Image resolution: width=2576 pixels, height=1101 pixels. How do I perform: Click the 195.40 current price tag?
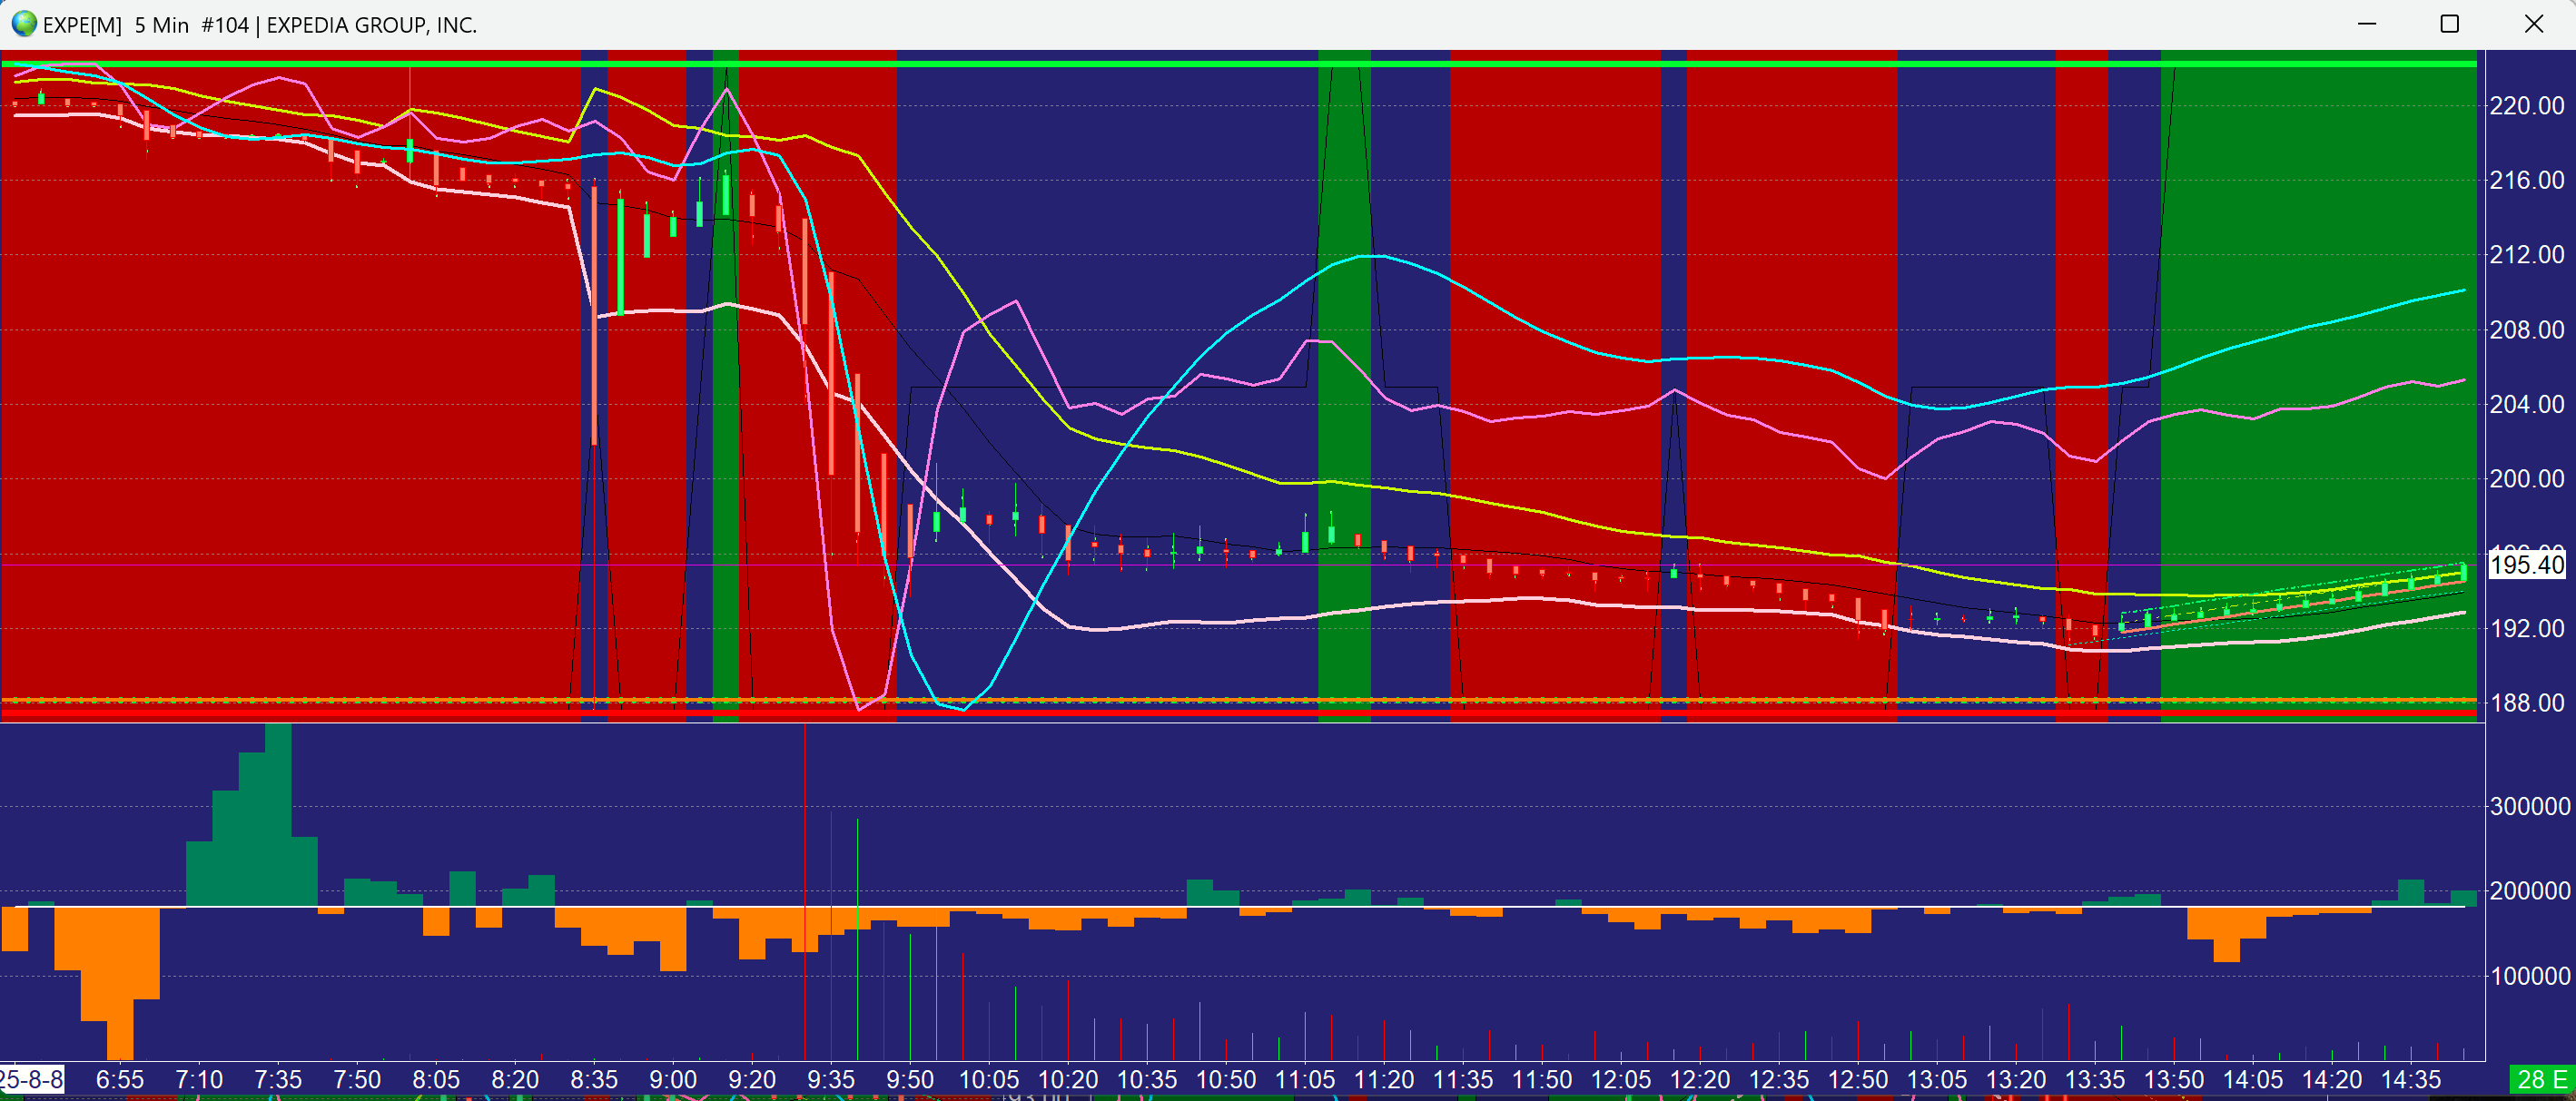point(2526,565)
